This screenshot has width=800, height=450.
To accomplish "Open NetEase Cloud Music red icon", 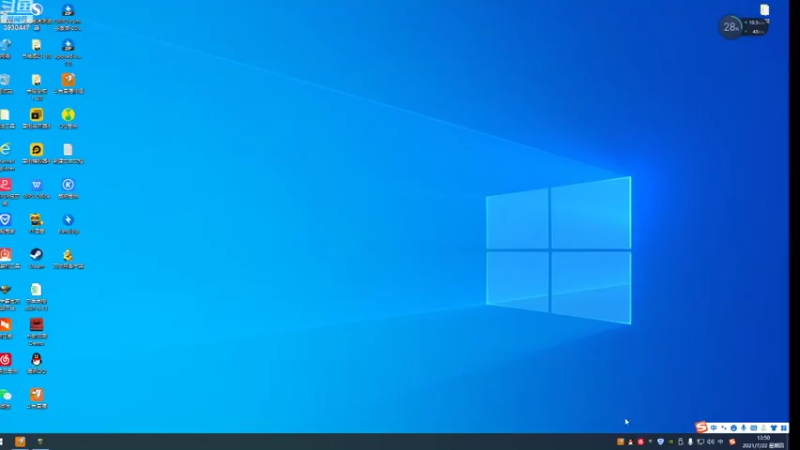I will [x=6, y=360].
